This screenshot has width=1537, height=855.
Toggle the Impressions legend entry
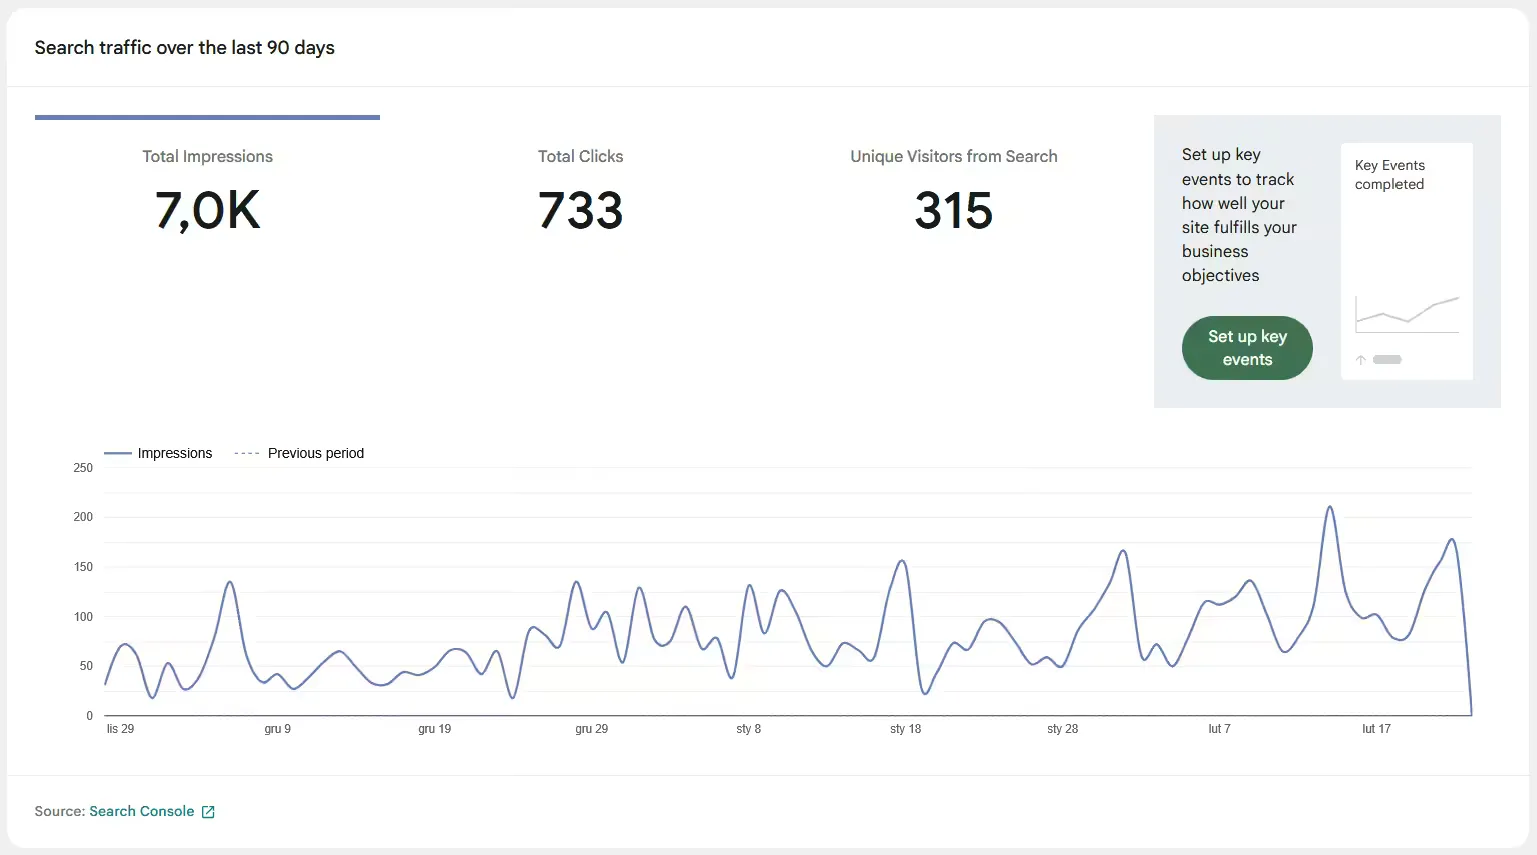[x=159, y=453]
